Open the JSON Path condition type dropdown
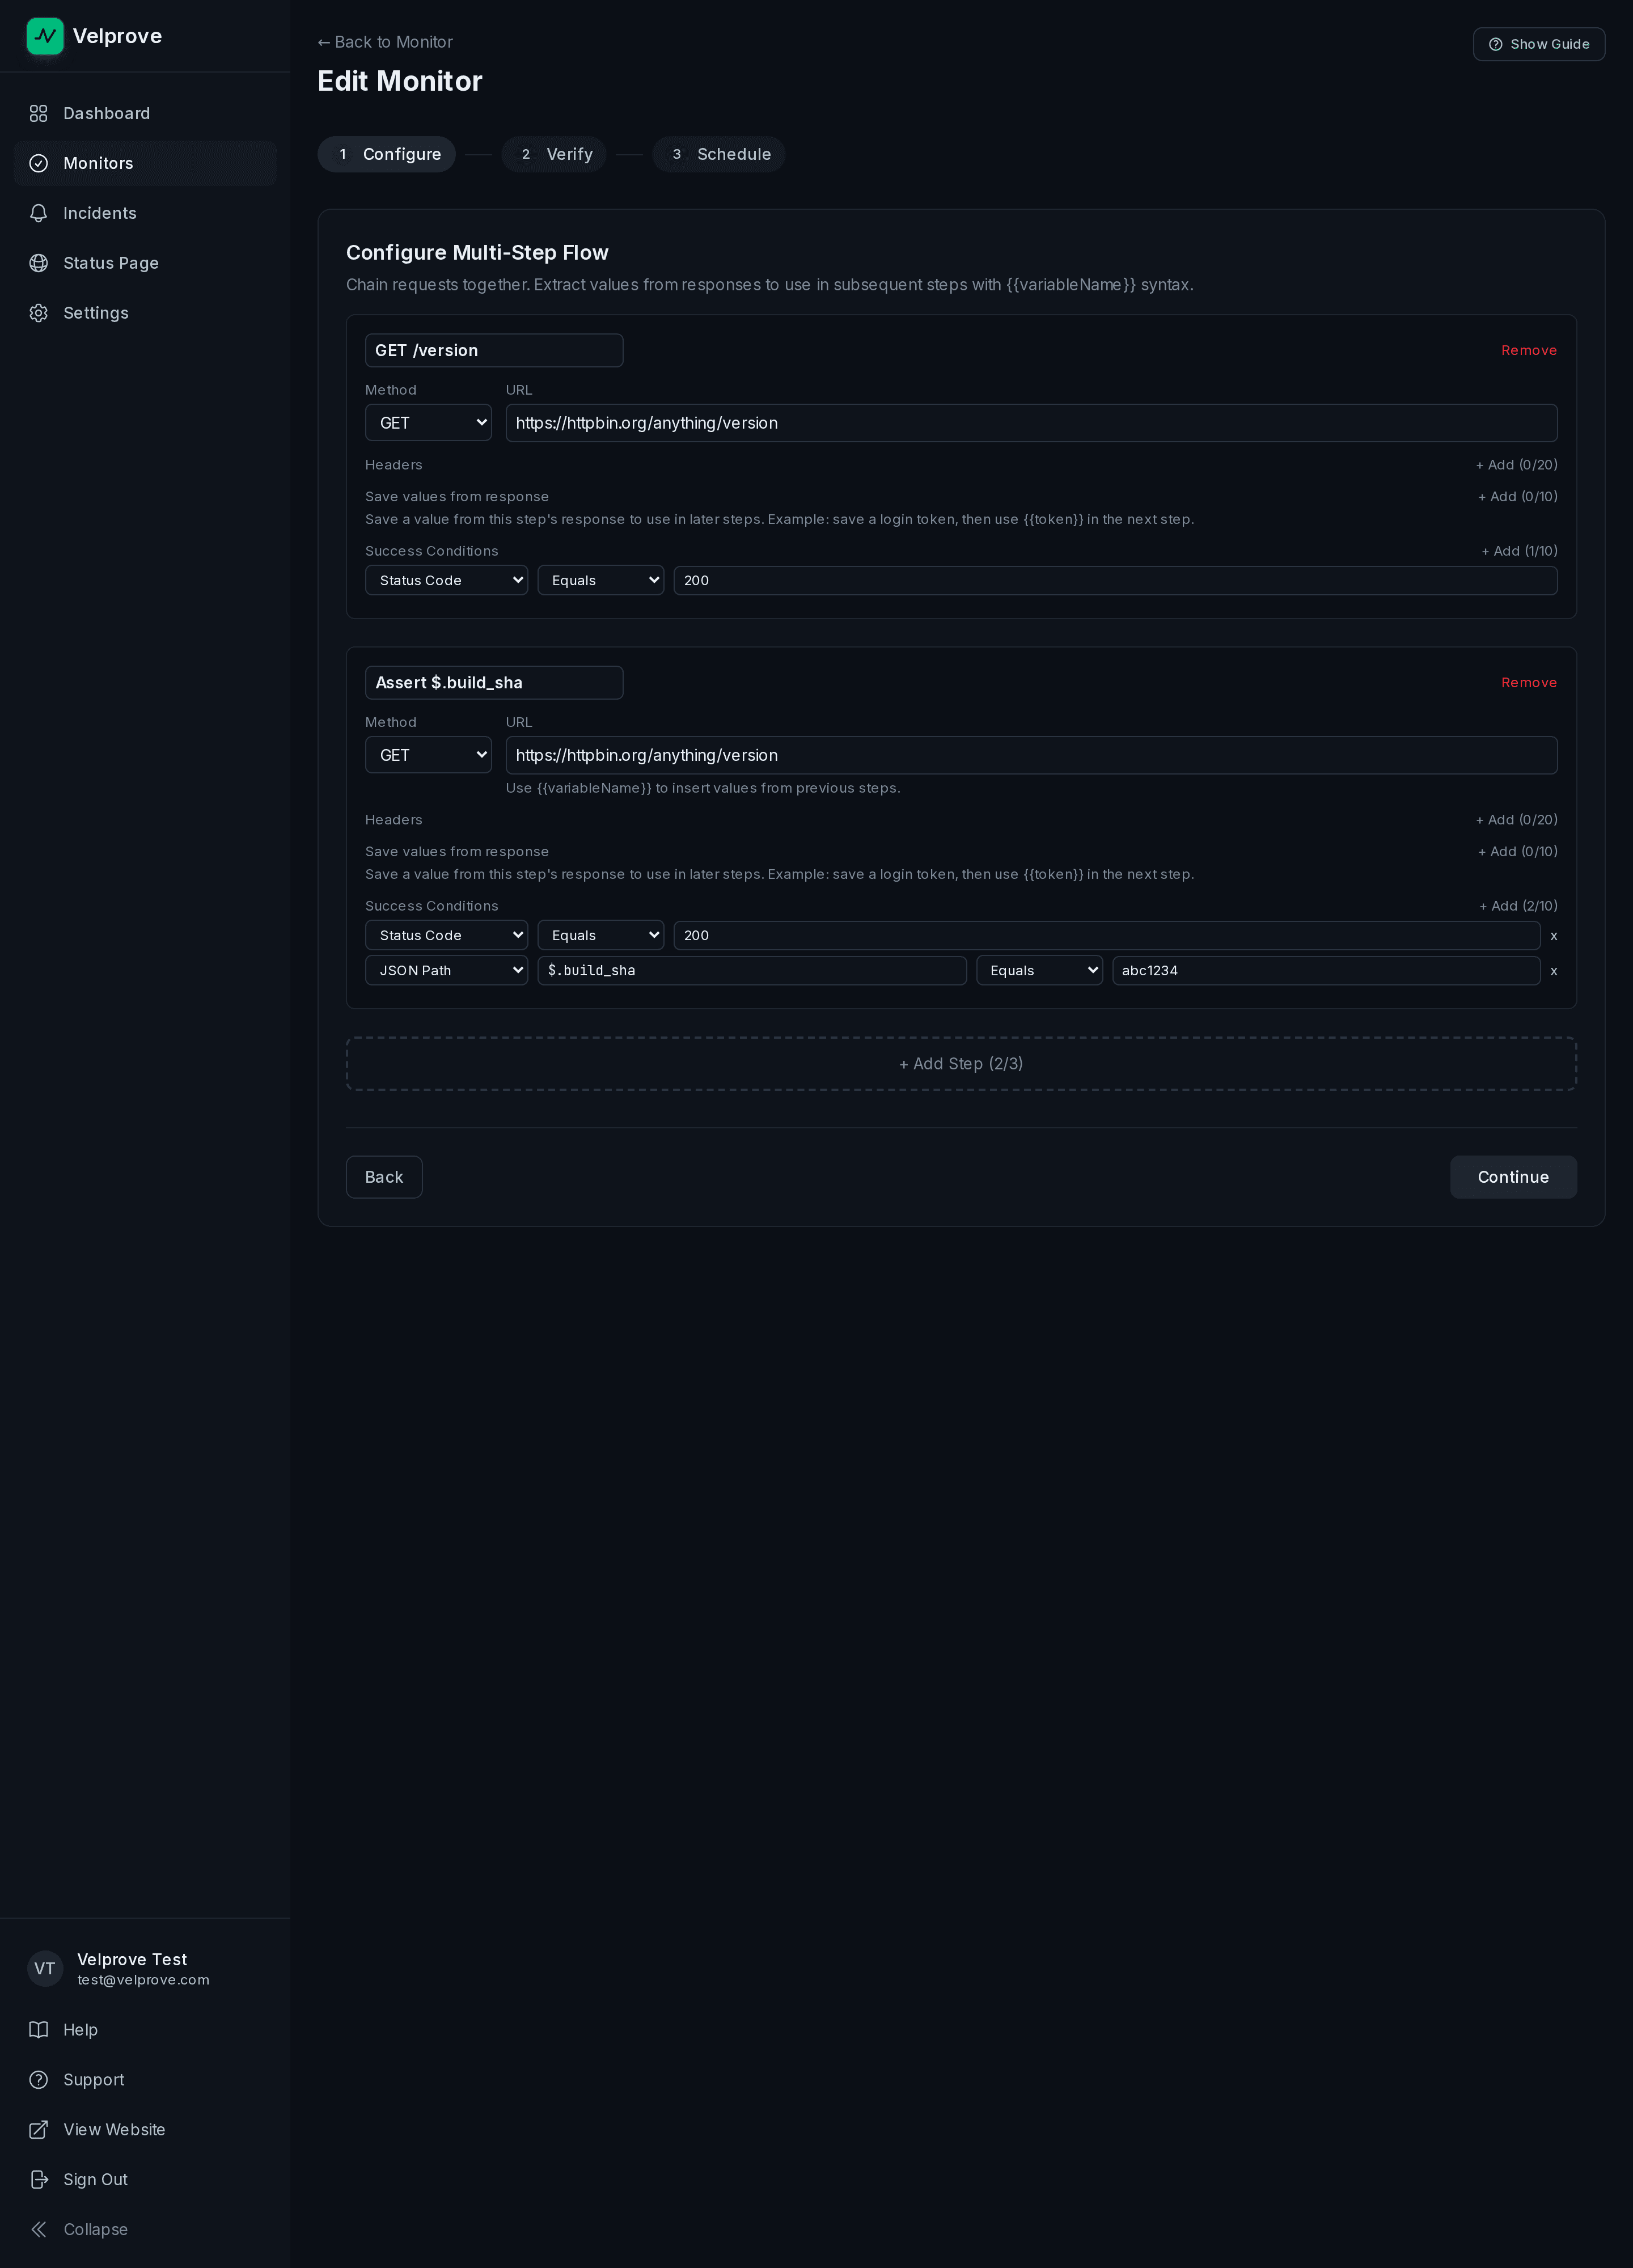This screenshot has width=1633, height=2268. point(446,971)
